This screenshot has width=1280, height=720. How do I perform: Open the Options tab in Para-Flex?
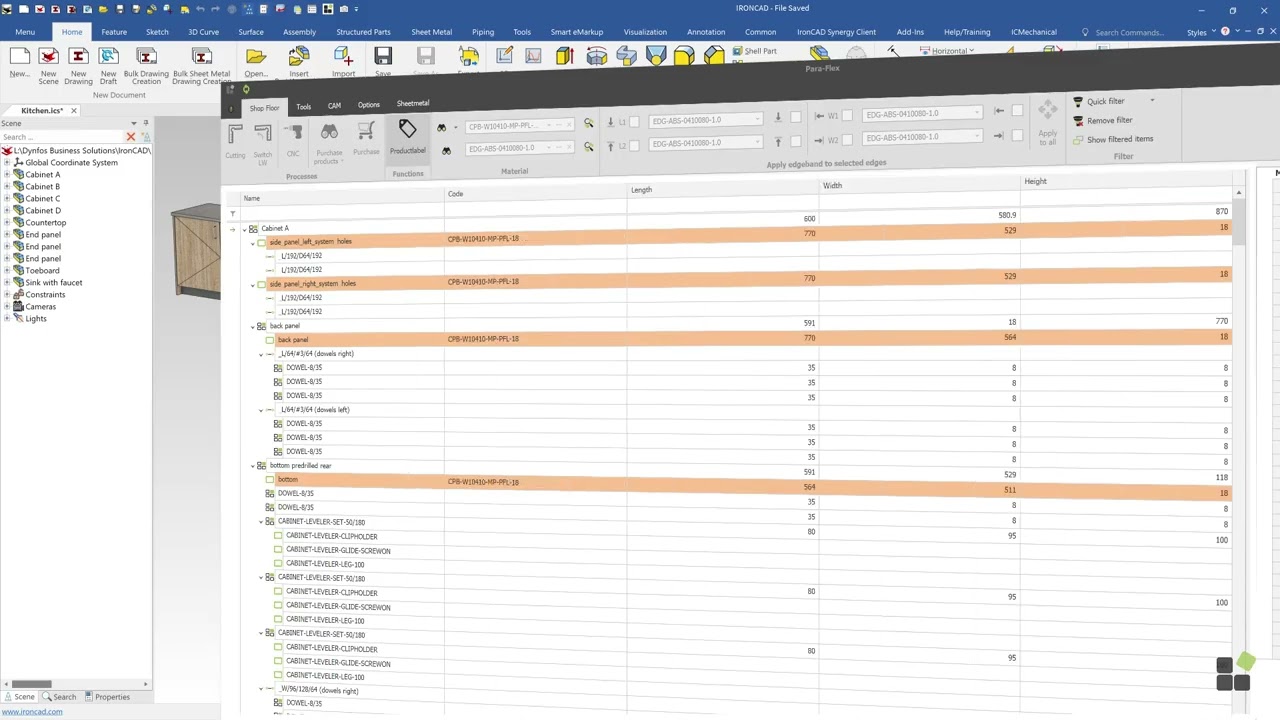(x=368, y=105)
